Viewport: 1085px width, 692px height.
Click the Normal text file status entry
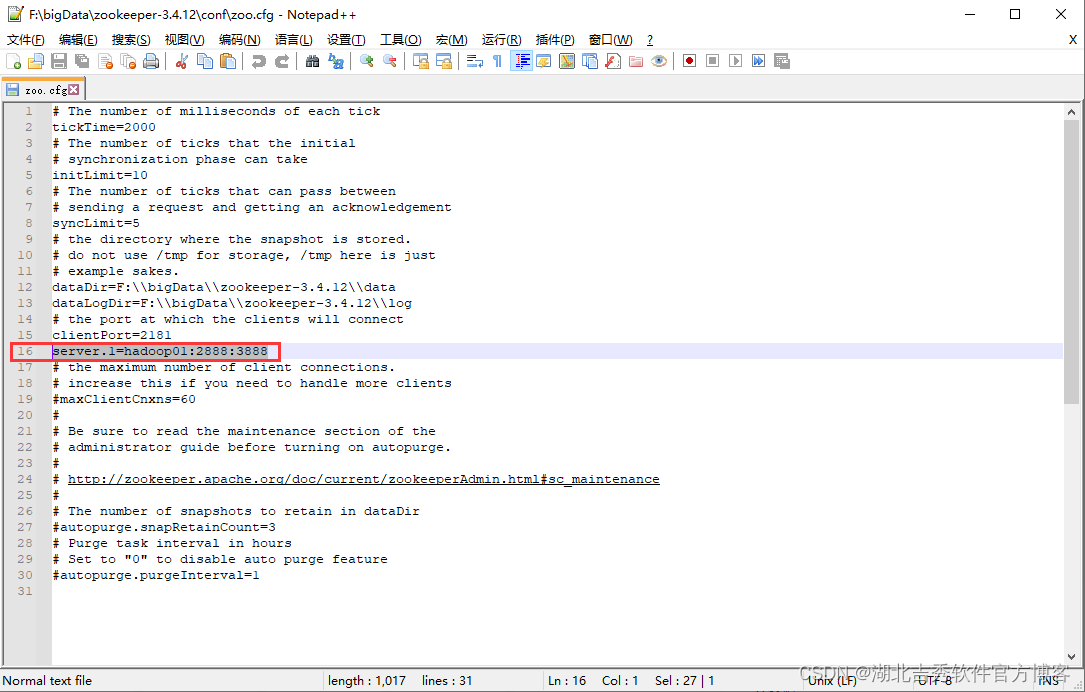(47, 680)
